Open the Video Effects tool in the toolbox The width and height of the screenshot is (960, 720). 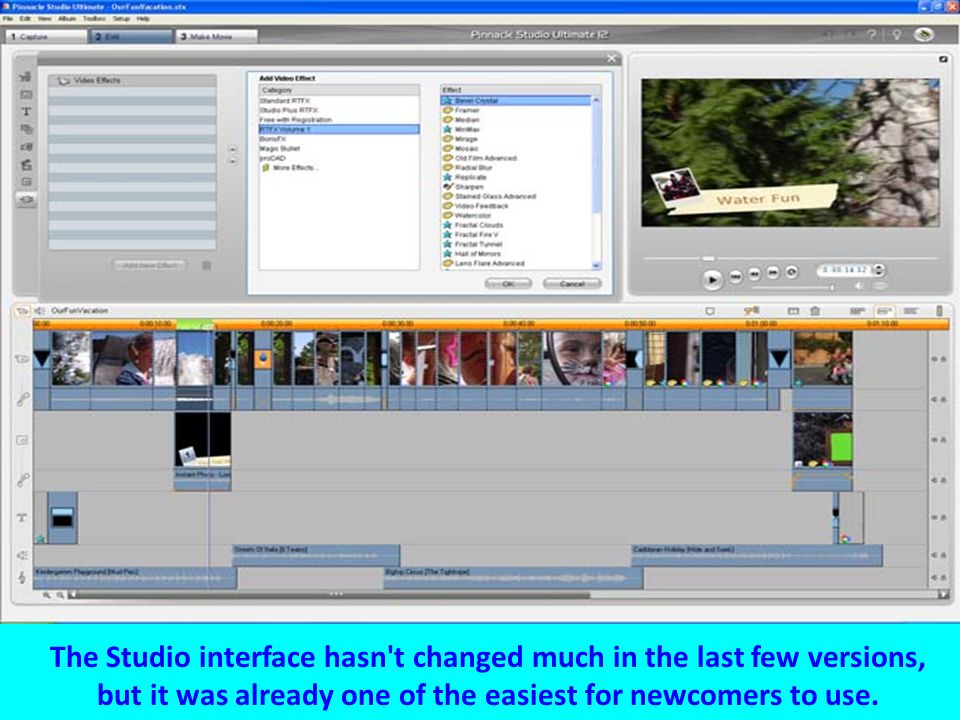pyautogui.click(x=26, y=200)
